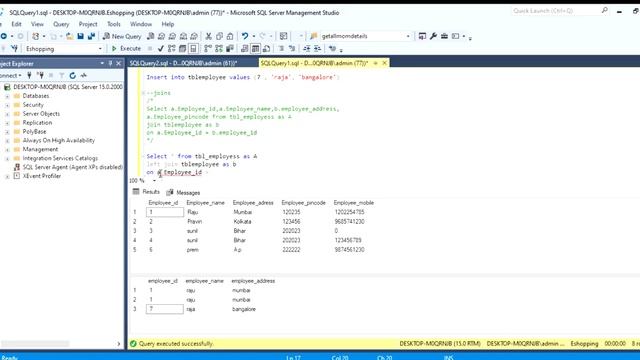
Task: Click the Execute button
Action: pyautogui.click(x=126, y=49)
